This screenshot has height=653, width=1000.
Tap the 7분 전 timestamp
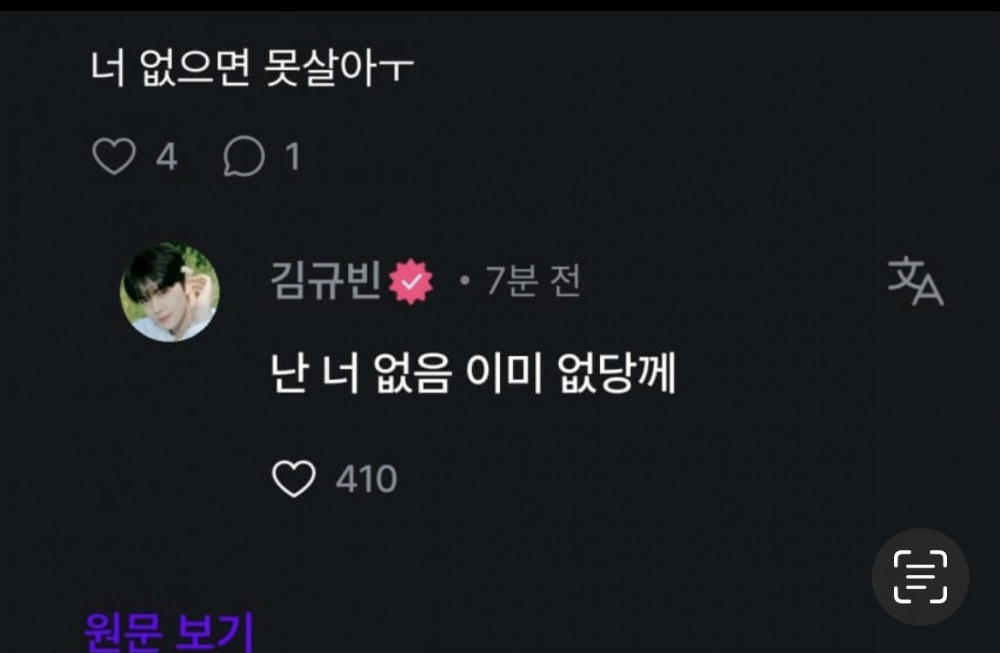(533, 281)
